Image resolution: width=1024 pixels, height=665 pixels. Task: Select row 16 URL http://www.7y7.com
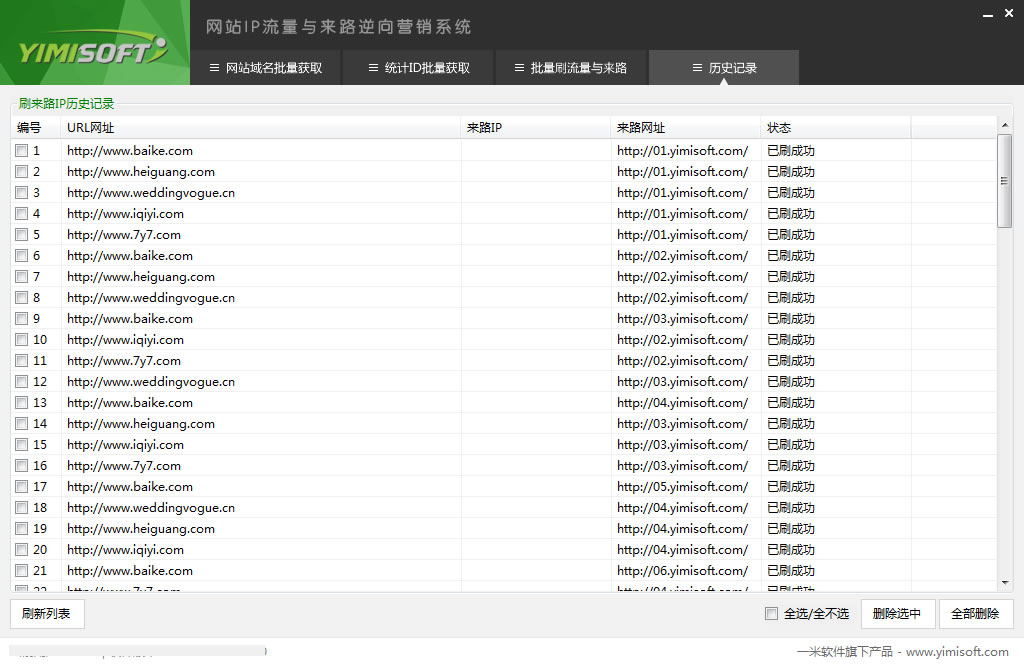point(124,466)
